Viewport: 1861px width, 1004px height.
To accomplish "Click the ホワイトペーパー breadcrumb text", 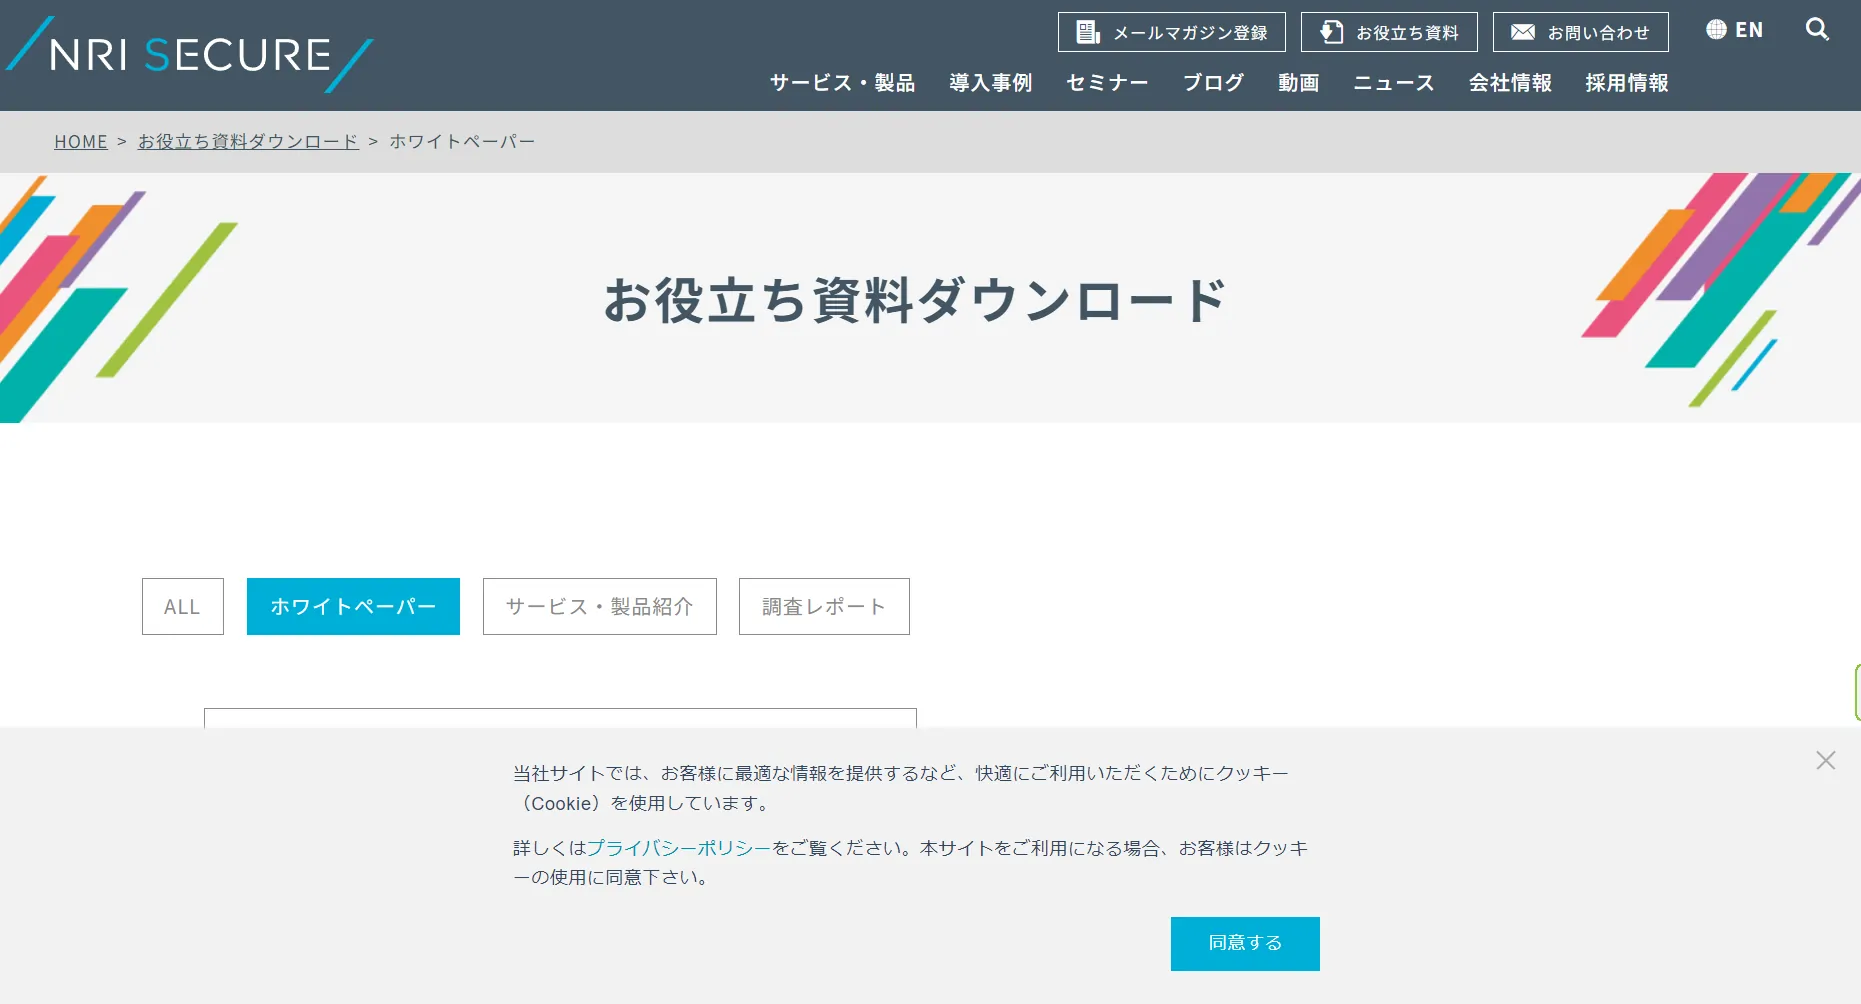I will pyautogui.click(x=462, y=142).
